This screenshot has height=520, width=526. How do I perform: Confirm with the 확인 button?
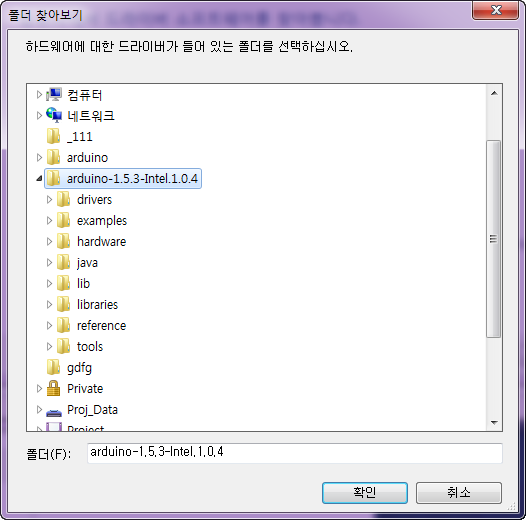365,492
